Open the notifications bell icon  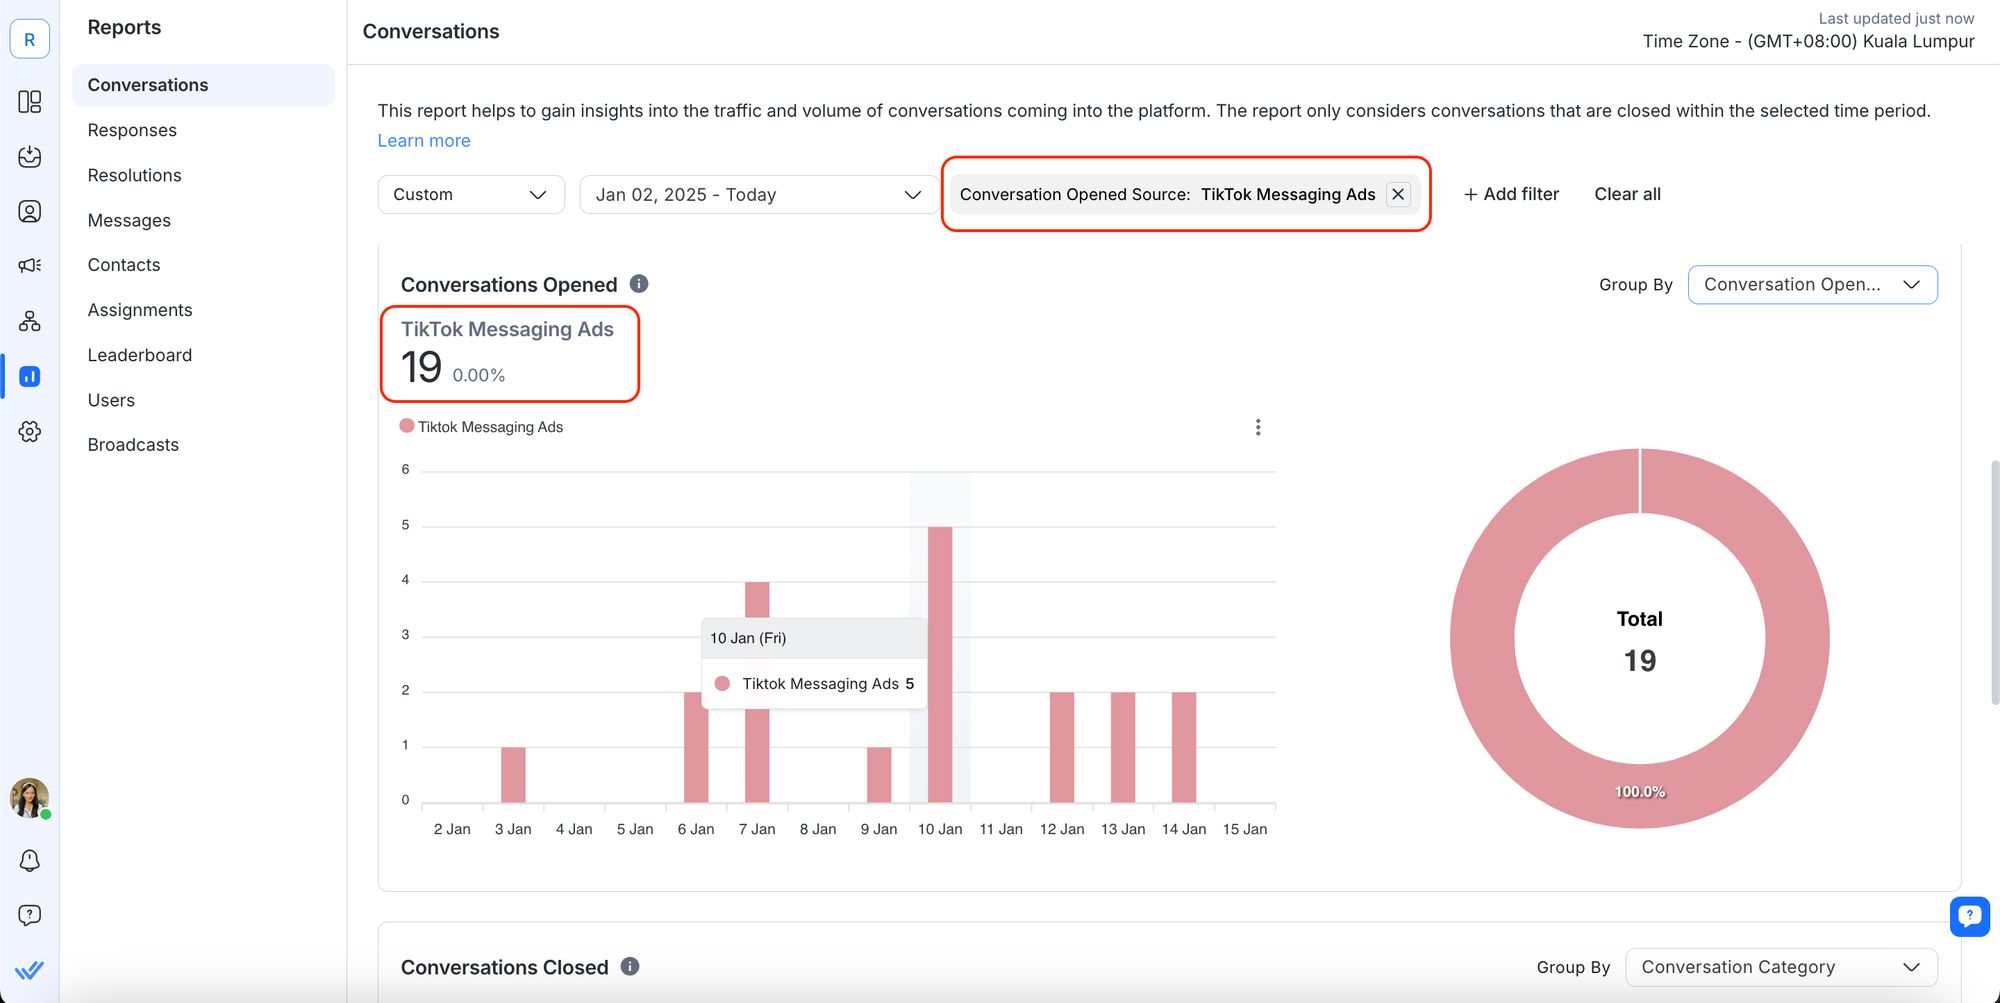click(30, 861)
